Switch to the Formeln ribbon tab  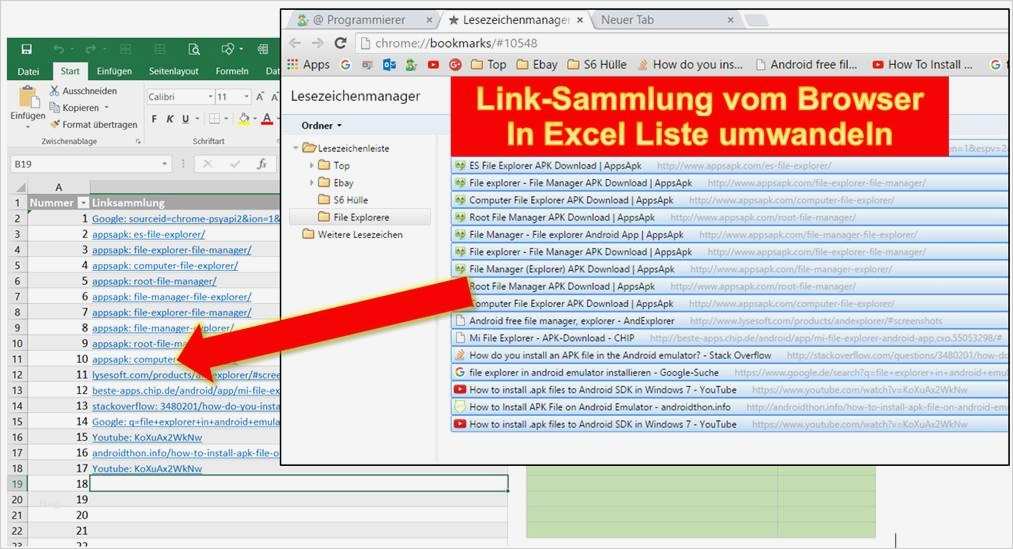[x=232, y=71]
